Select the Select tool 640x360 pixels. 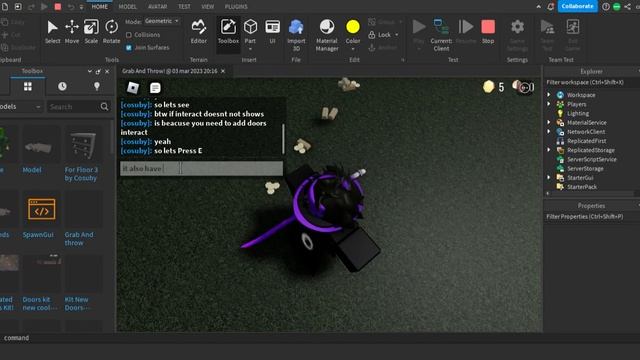point(52,31)
